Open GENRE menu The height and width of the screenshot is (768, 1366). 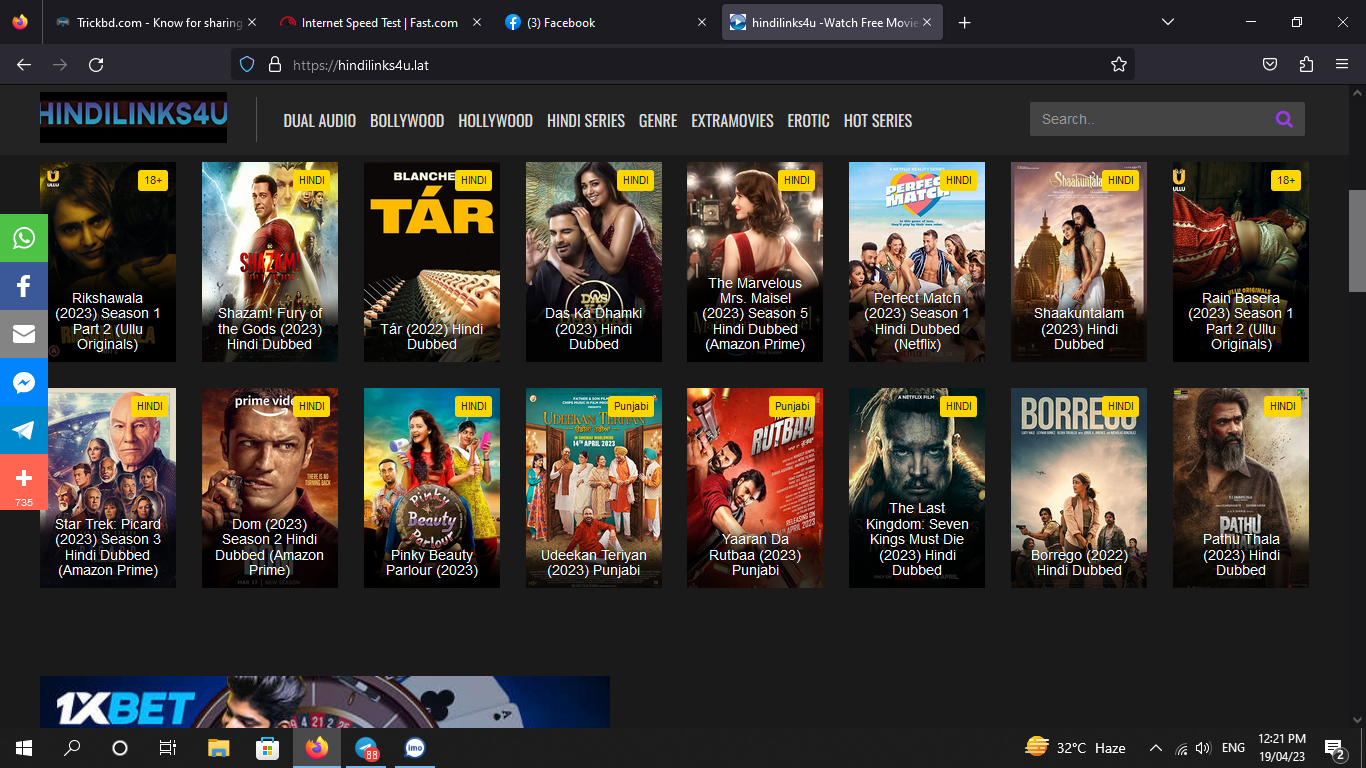pyautogui.click(x=658, y=120)
